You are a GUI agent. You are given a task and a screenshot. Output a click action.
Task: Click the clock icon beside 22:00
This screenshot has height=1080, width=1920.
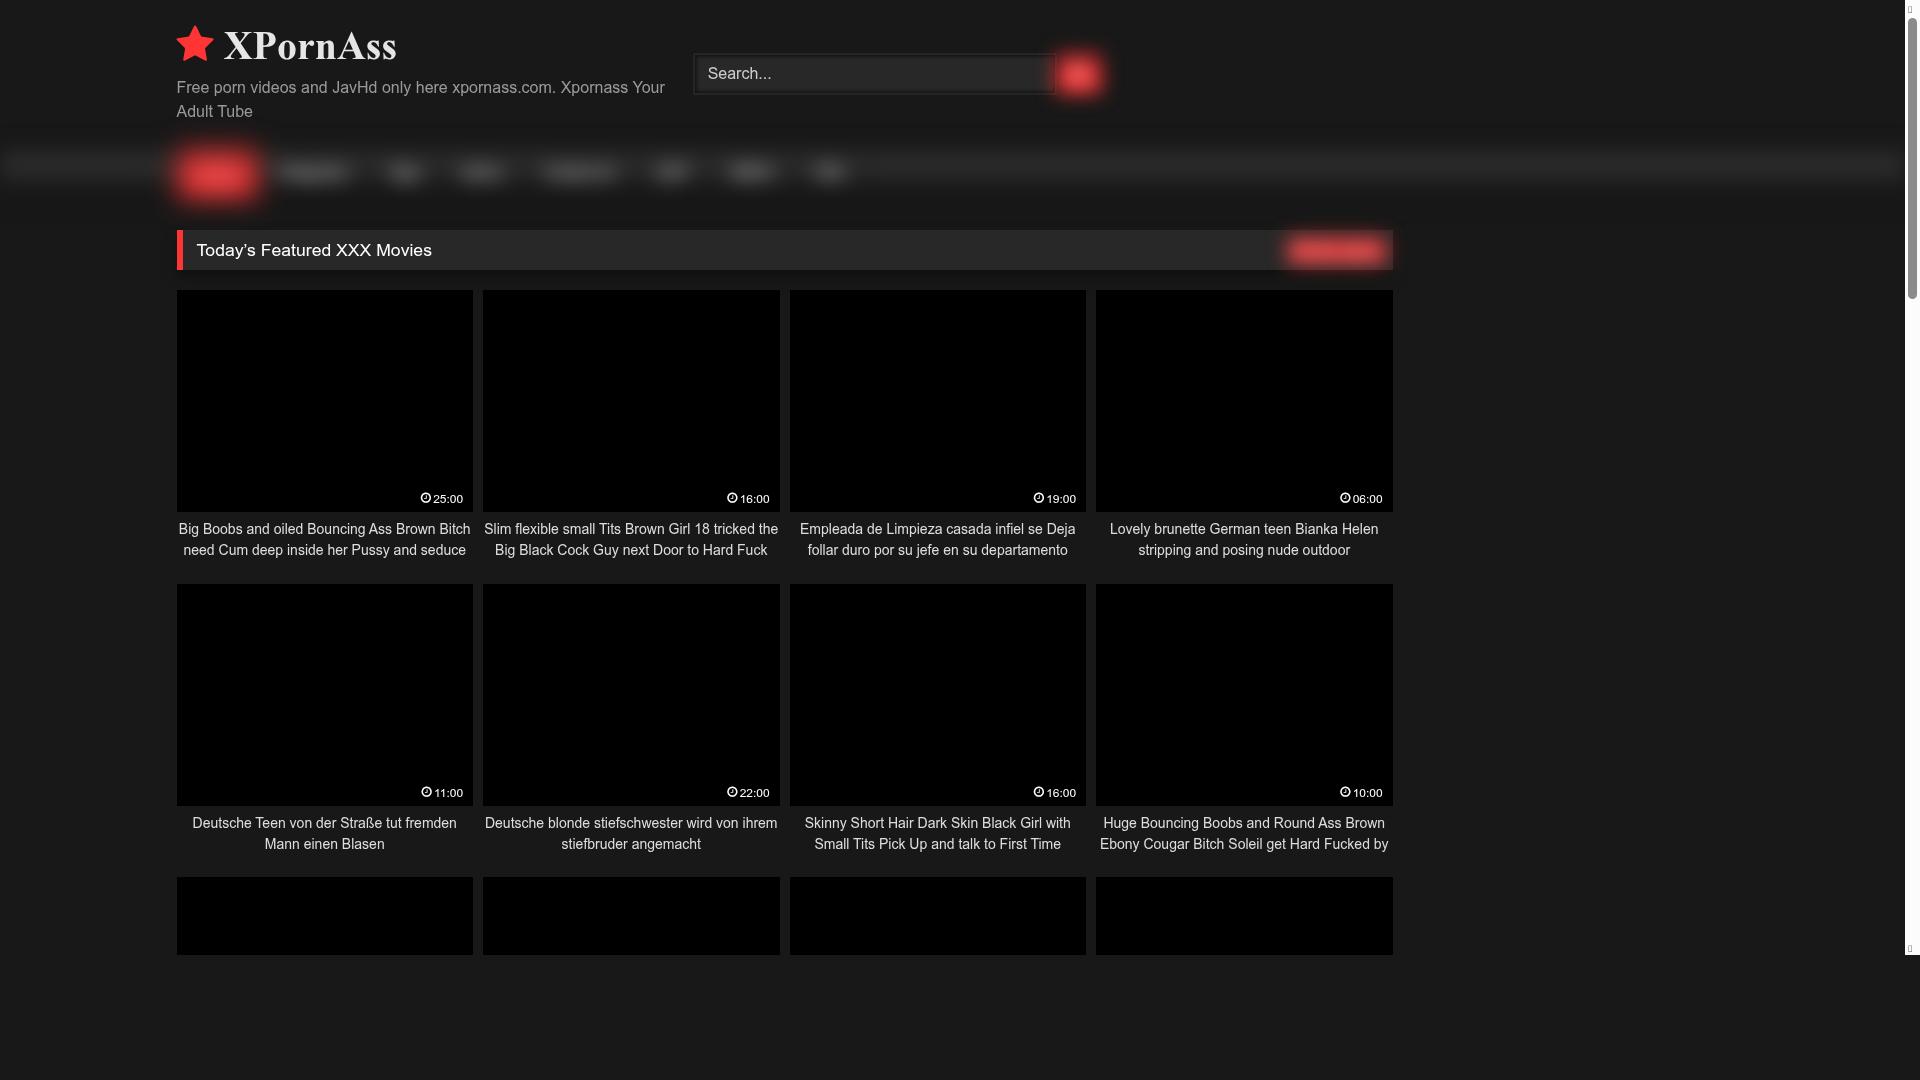coord(732,792)
